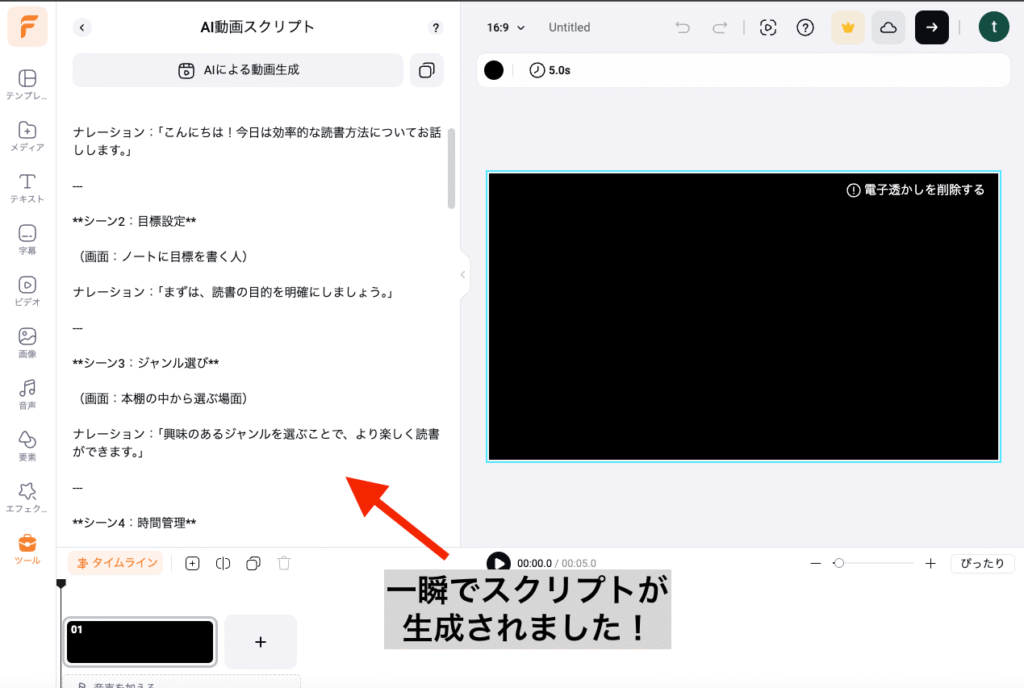Screen dimensions: 1024x688
Task: Change the 5.0s scene duration
Action: pyautogui.click(x=550, y=70)
